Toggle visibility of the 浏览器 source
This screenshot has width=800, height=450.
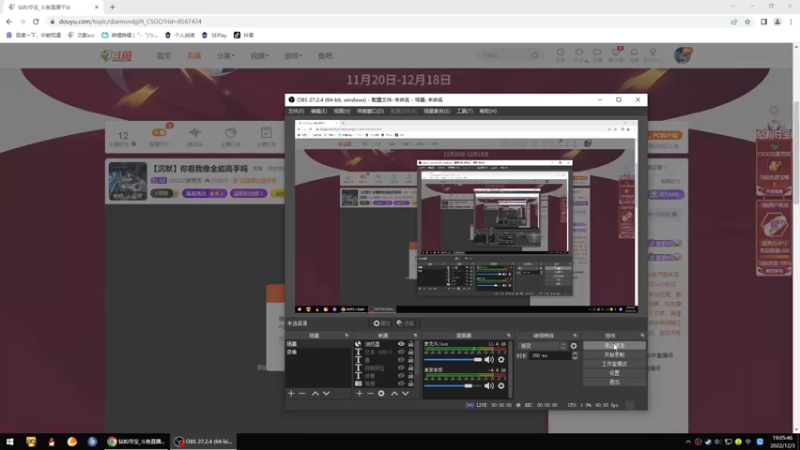pyautogui.click(x=401, y=344)
